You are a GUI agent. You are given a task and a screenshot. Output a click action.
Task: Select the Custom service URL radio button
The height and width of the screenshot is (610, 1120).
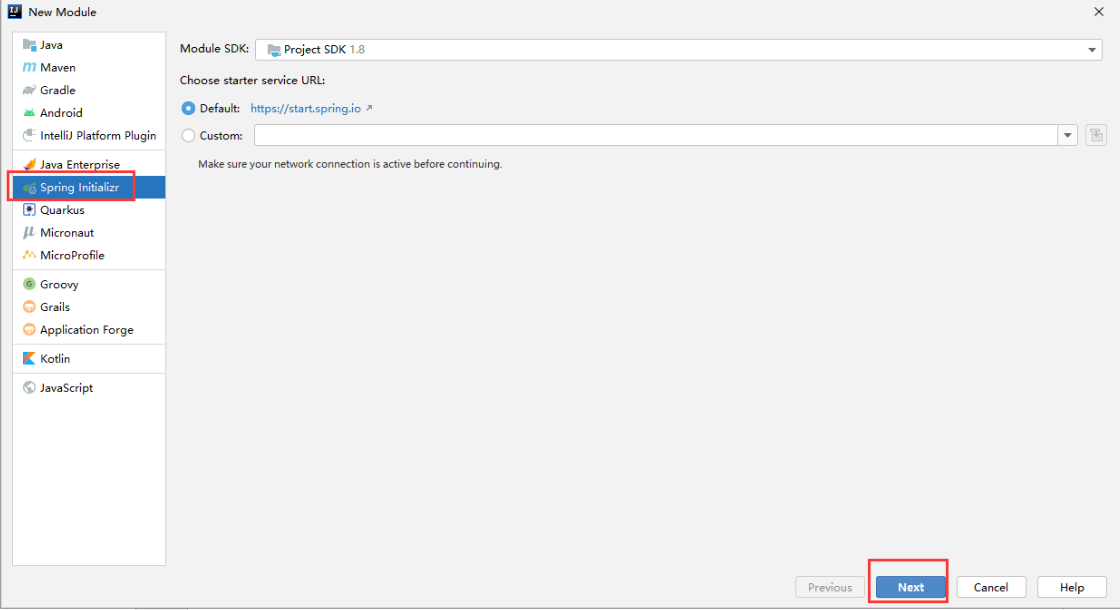click(x=188, y=136)
